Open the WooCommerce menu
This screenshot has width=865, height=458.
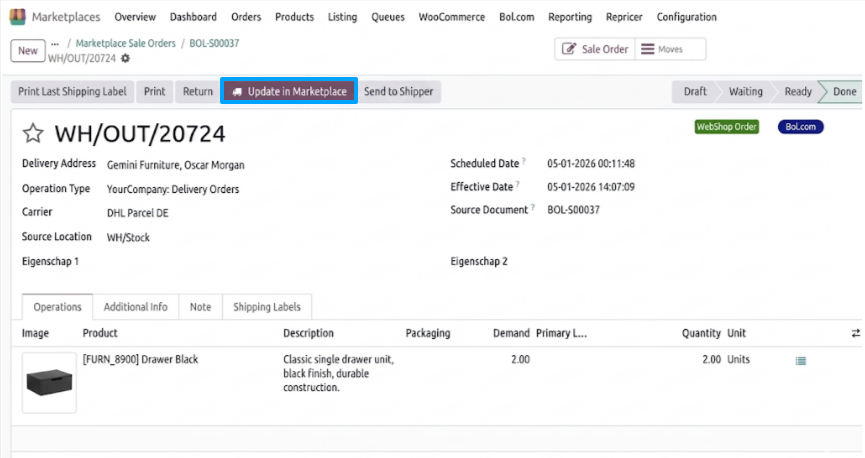[452, 17]
